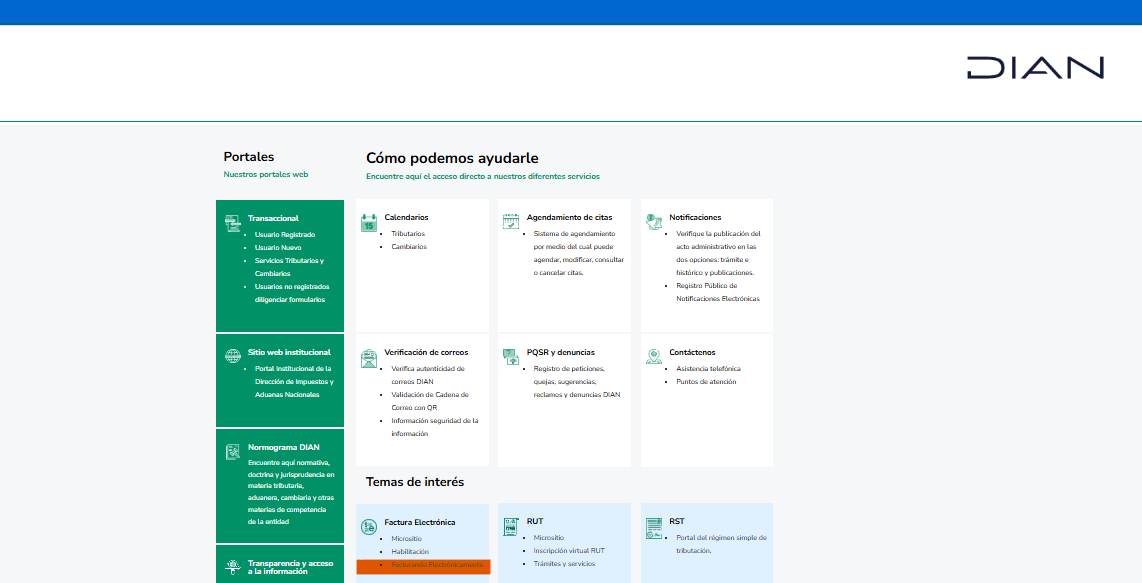1142x583 pixels.
Task: Open Sistema de agendamiento description link
Action: click(579, 253)
